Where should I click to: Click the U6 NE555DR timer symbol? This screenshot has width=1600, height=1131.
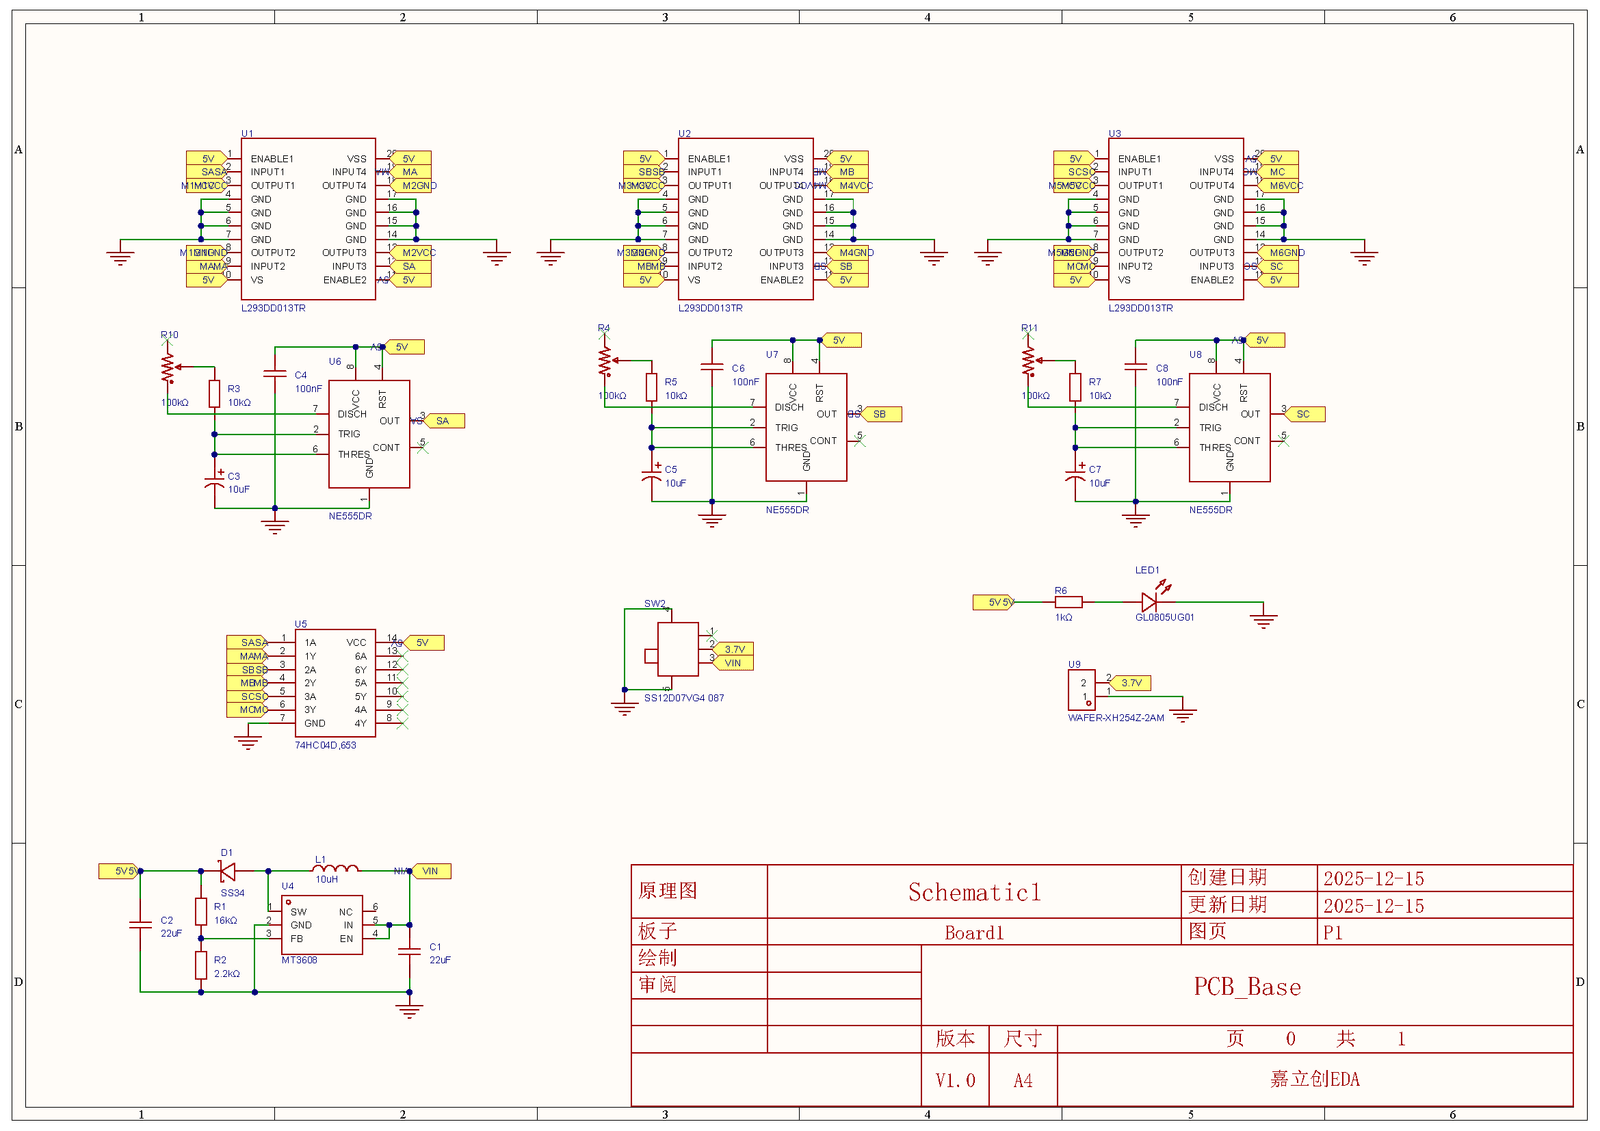[369, 434]
